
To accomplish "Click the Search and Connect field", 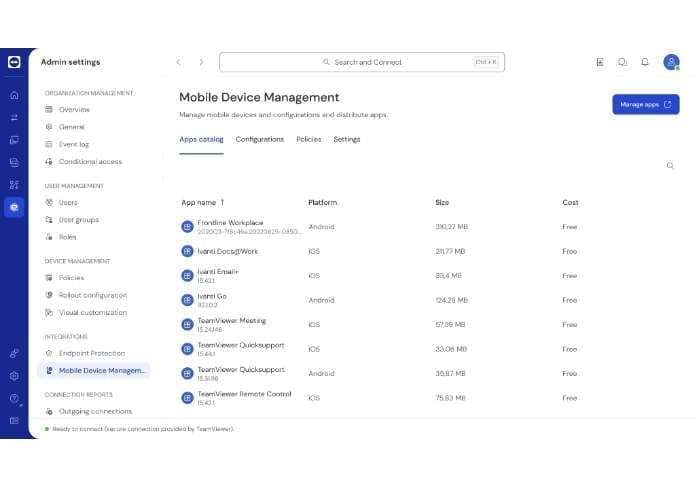I will [x=362, y=62].
